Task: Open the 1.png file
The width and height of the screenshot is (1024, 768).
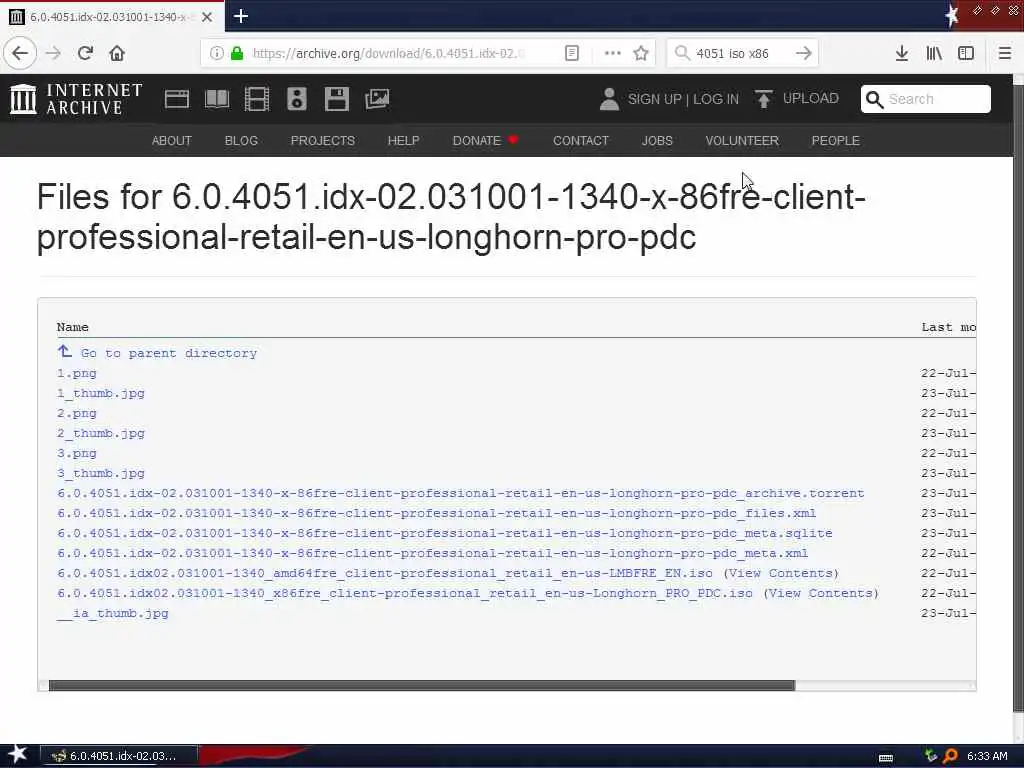Action: [76, 374]
